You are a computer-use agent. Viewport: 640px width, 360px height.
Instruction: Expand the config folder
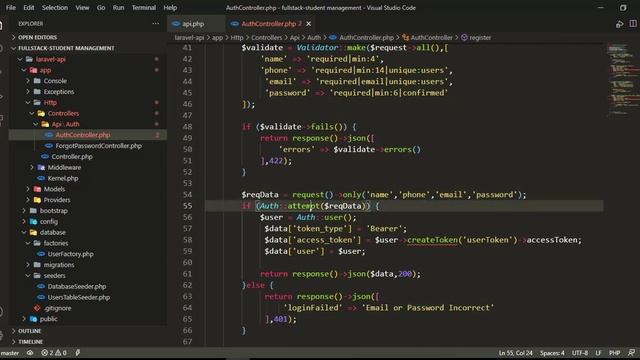click(x=49, y=222)
